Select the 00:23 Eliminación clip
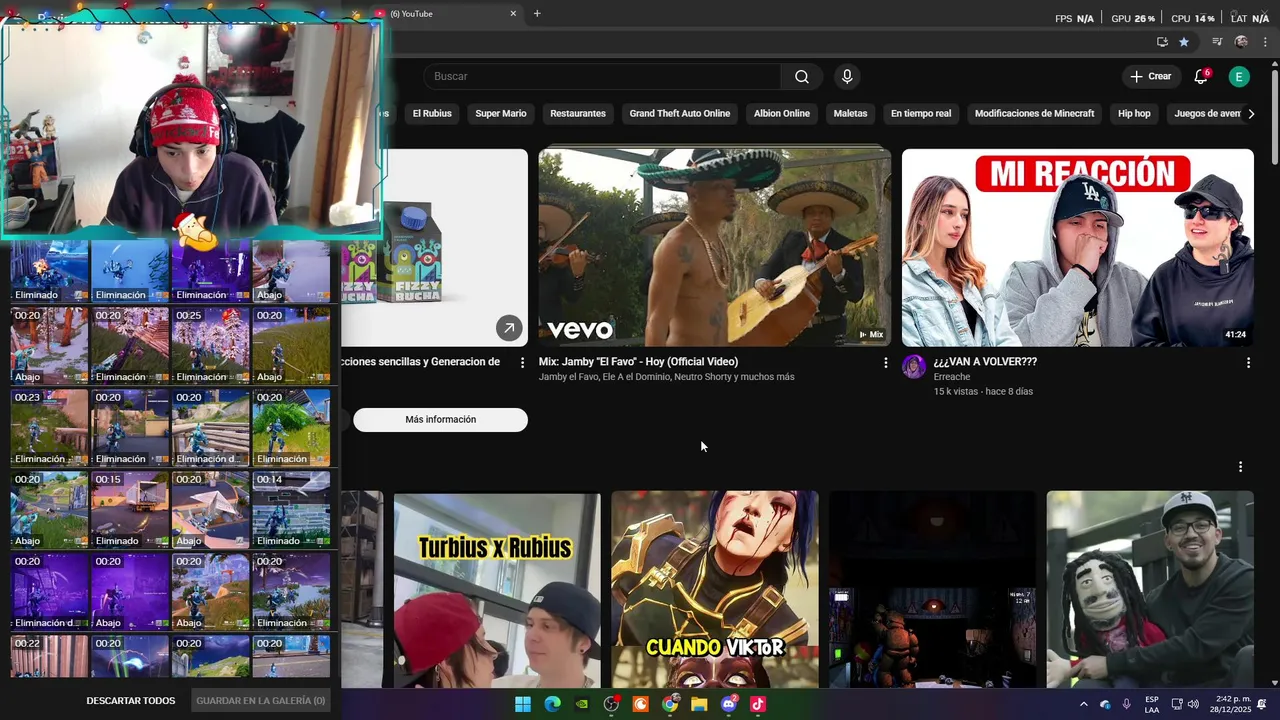Image resolution: width=1280 pixels, height=720 pixels. click(49, 427)
